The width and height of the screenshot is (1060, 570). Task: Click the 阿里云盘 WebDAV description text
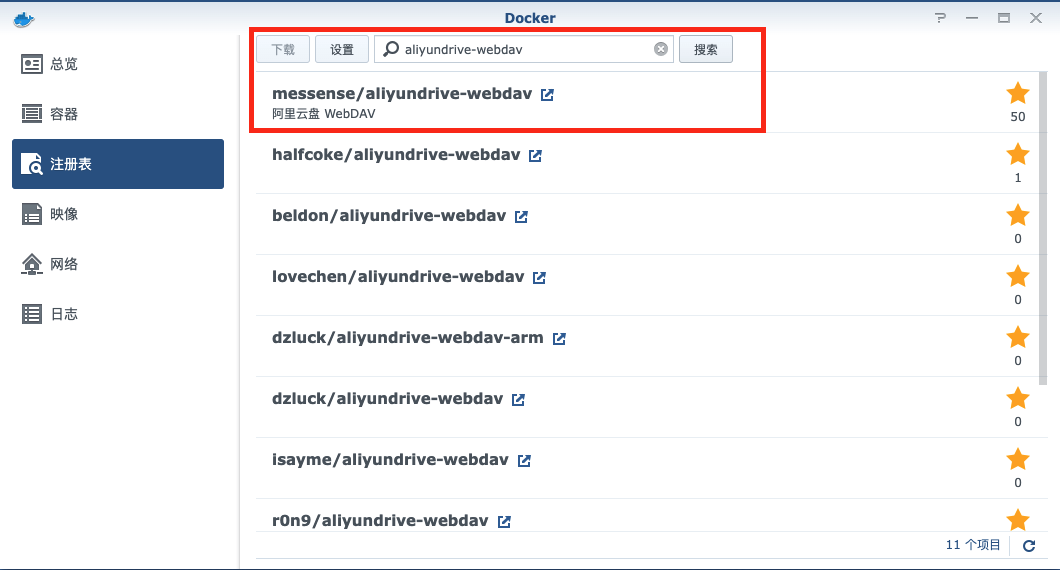click(324, 114)
